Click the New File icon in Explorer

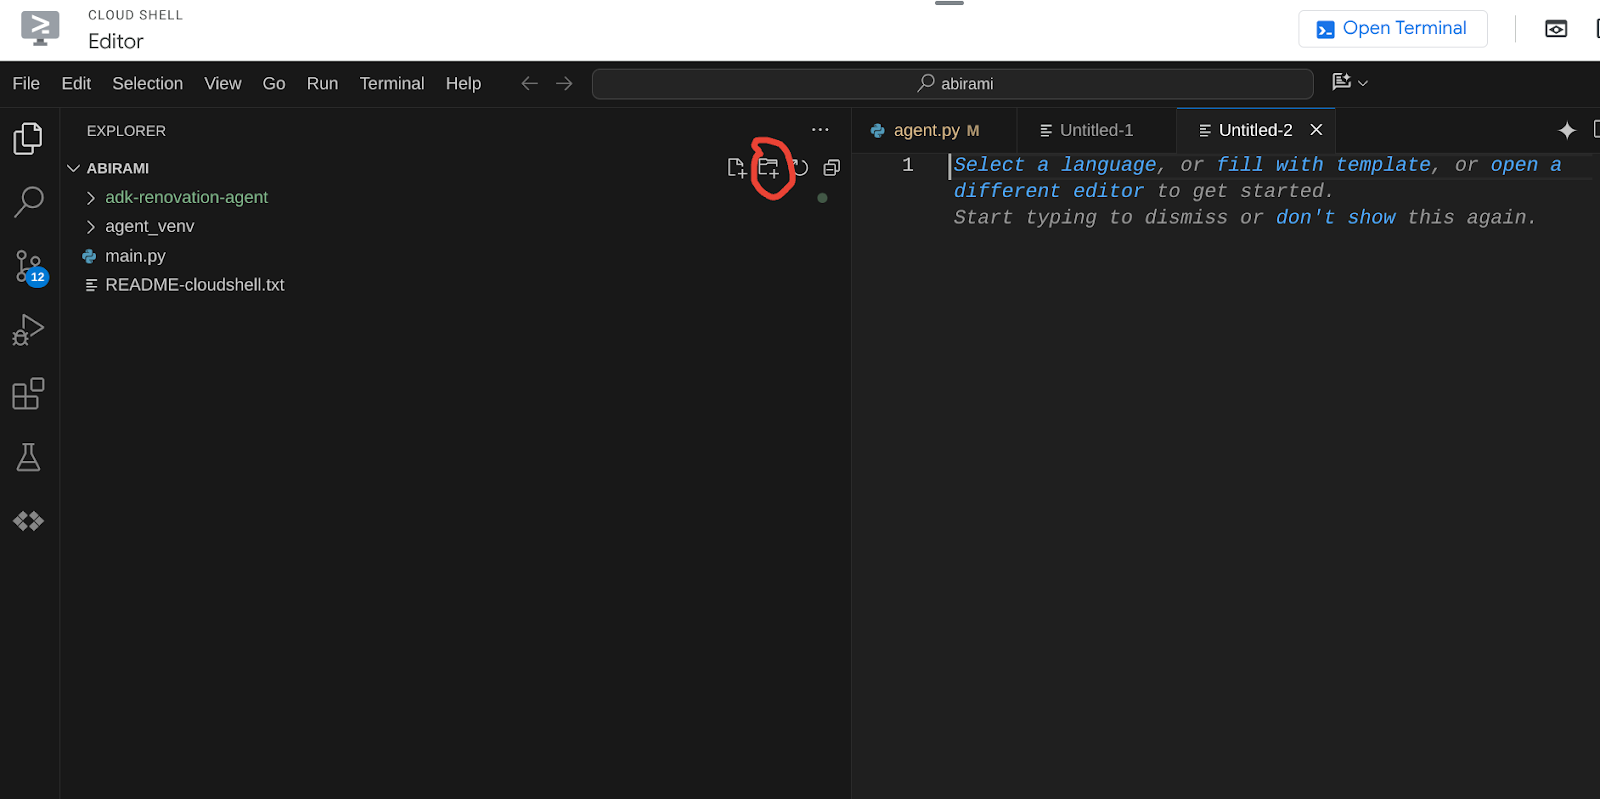point(736,168)
